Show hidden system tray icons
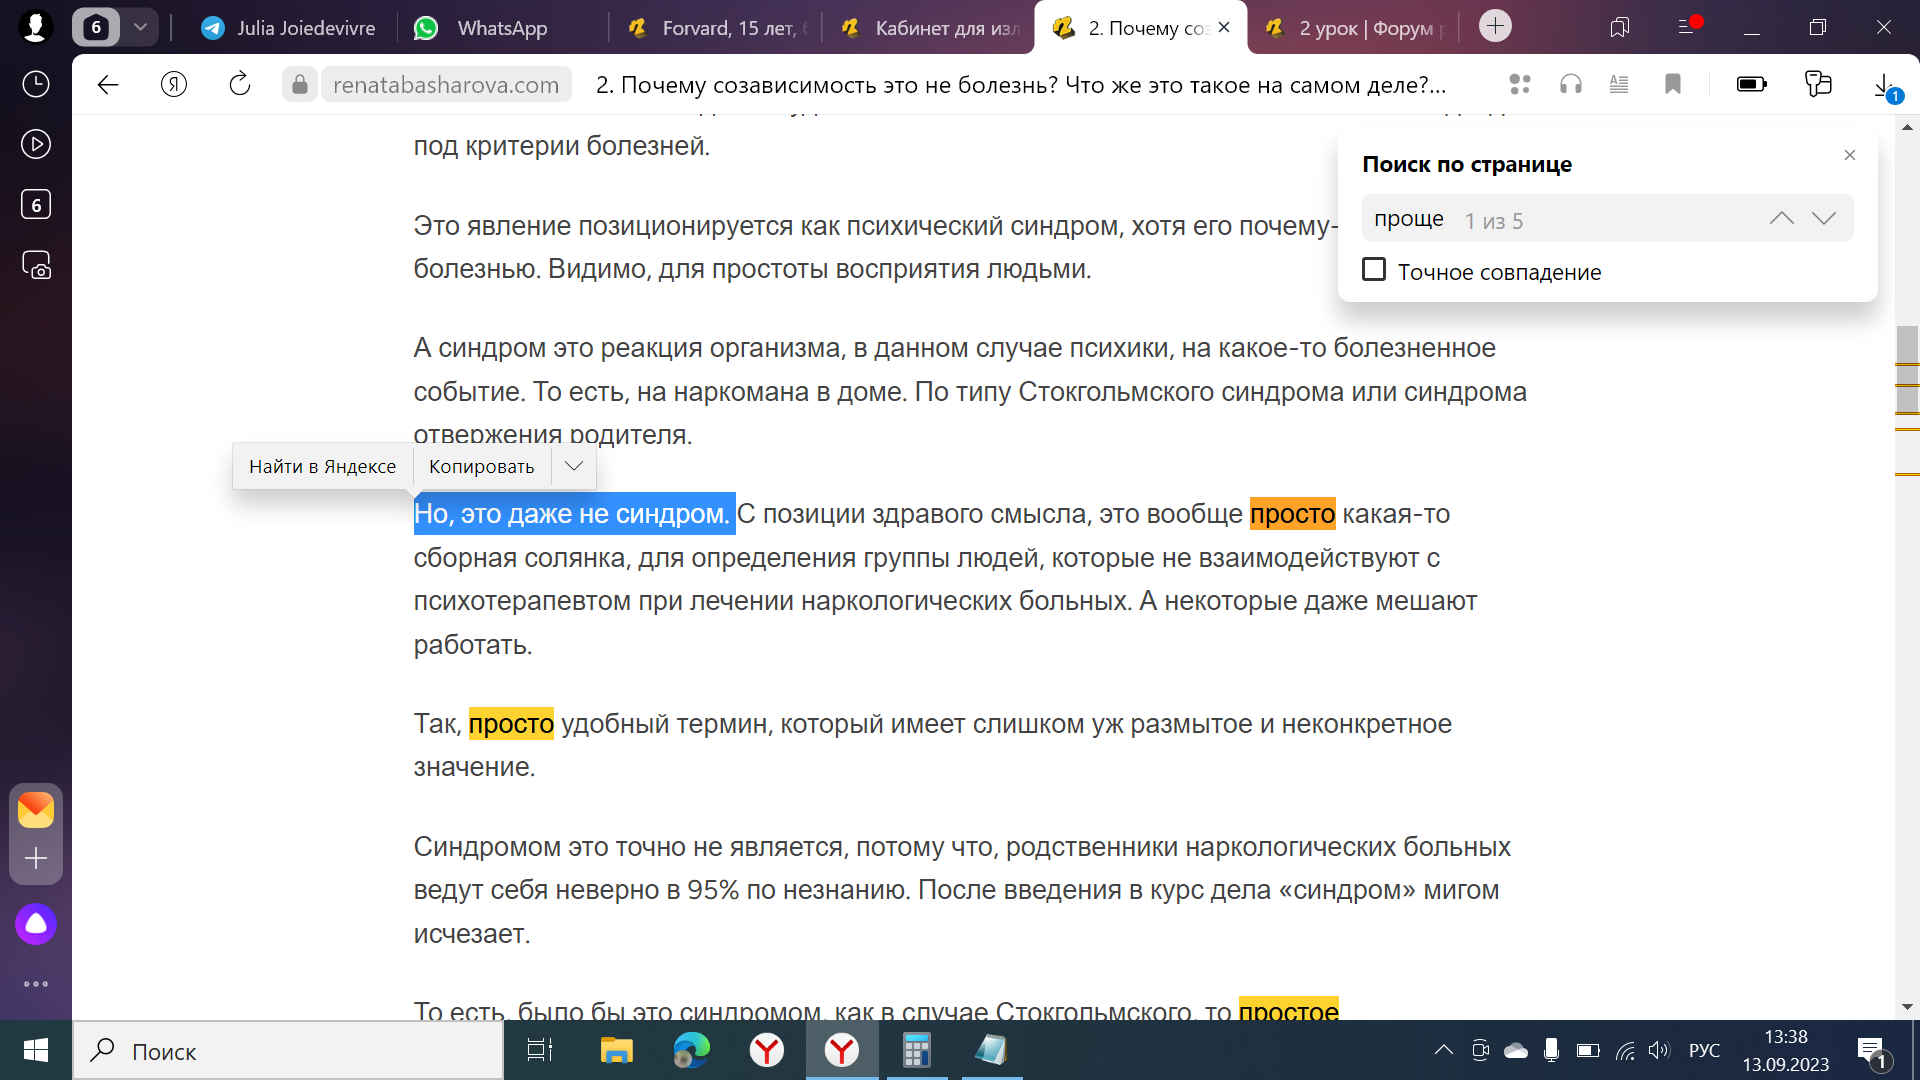The width and height of the screenshot is (1920, 1080). (x=1443, y=1050)
